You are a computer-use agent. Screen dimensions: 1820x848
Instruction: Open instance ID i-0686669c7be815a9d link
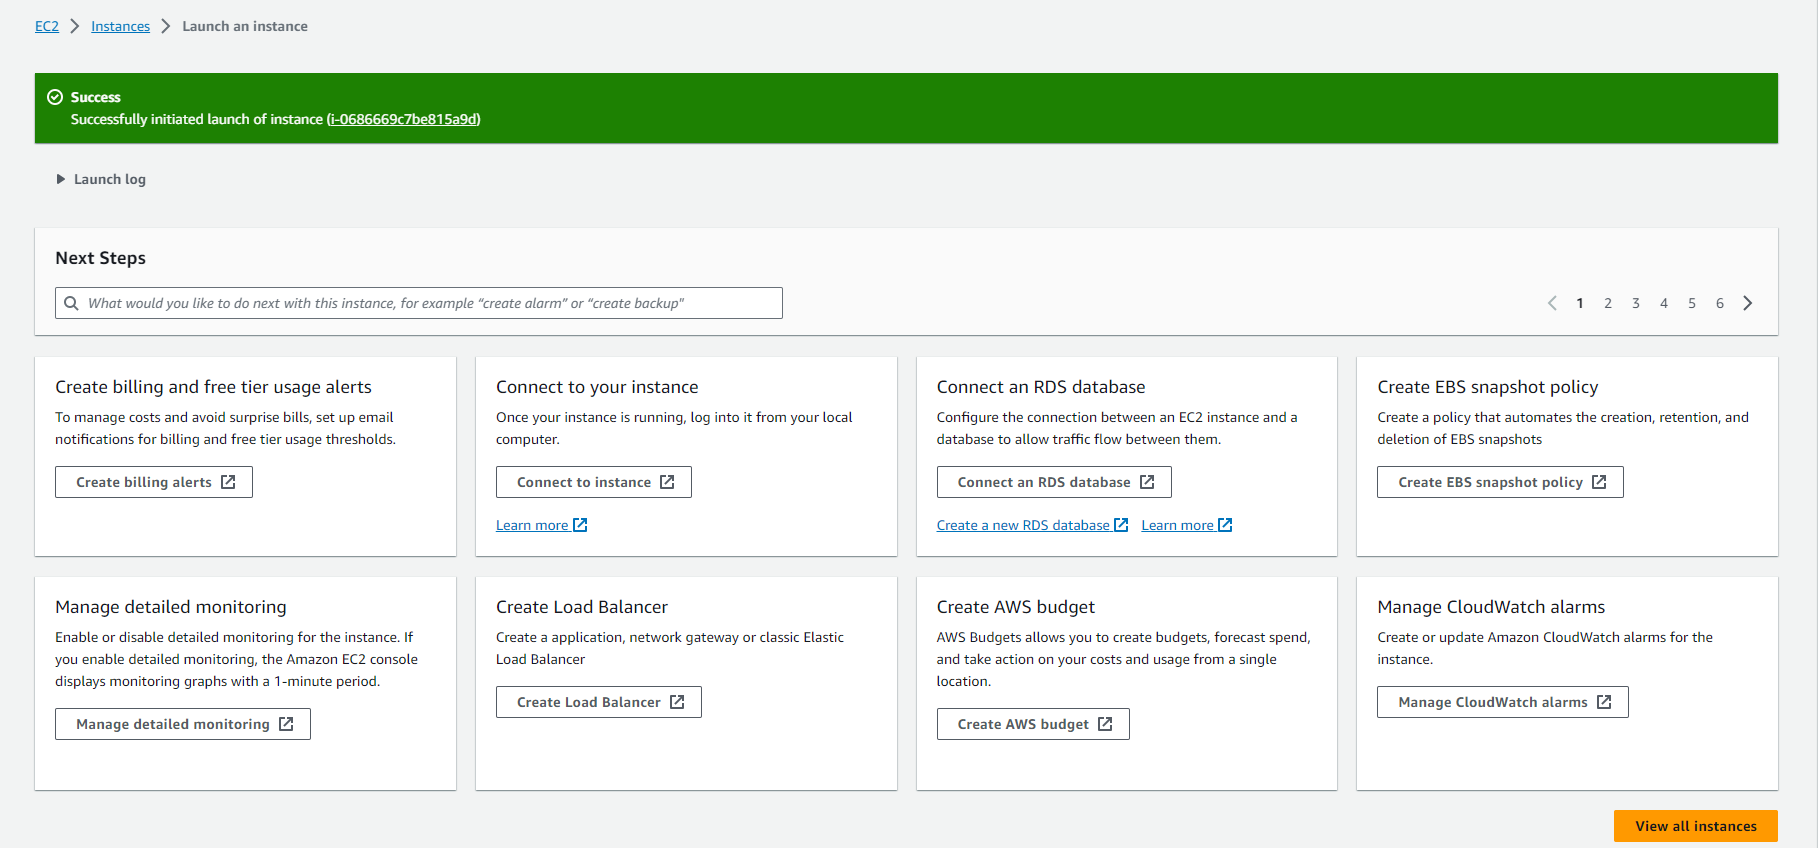pyautogui.click(x=404, y=119)
